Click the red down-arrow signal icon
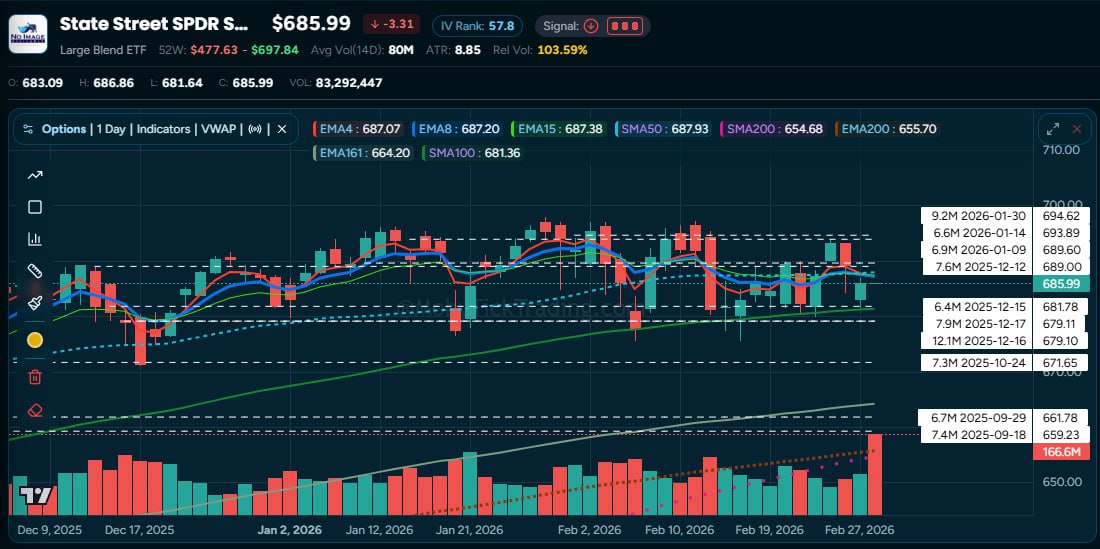The width and height of the screenshot is (1100, 549). pyautogui.click(x=591, y=26)
